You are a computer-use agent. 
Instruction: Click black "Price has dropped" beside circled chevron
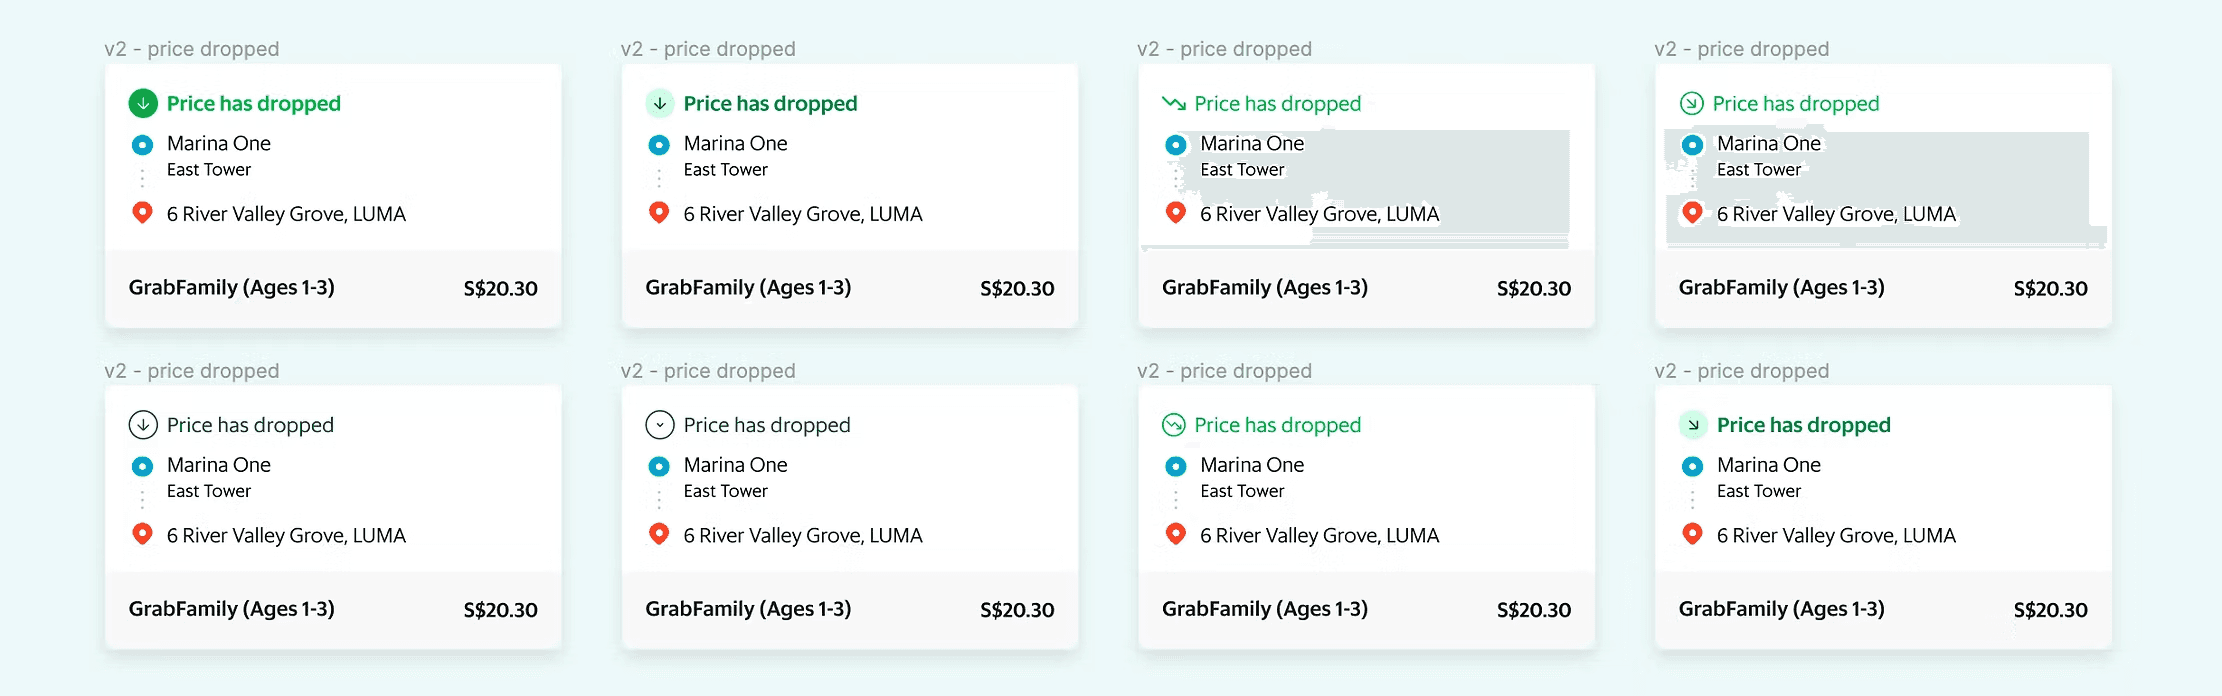pos(767,425)
